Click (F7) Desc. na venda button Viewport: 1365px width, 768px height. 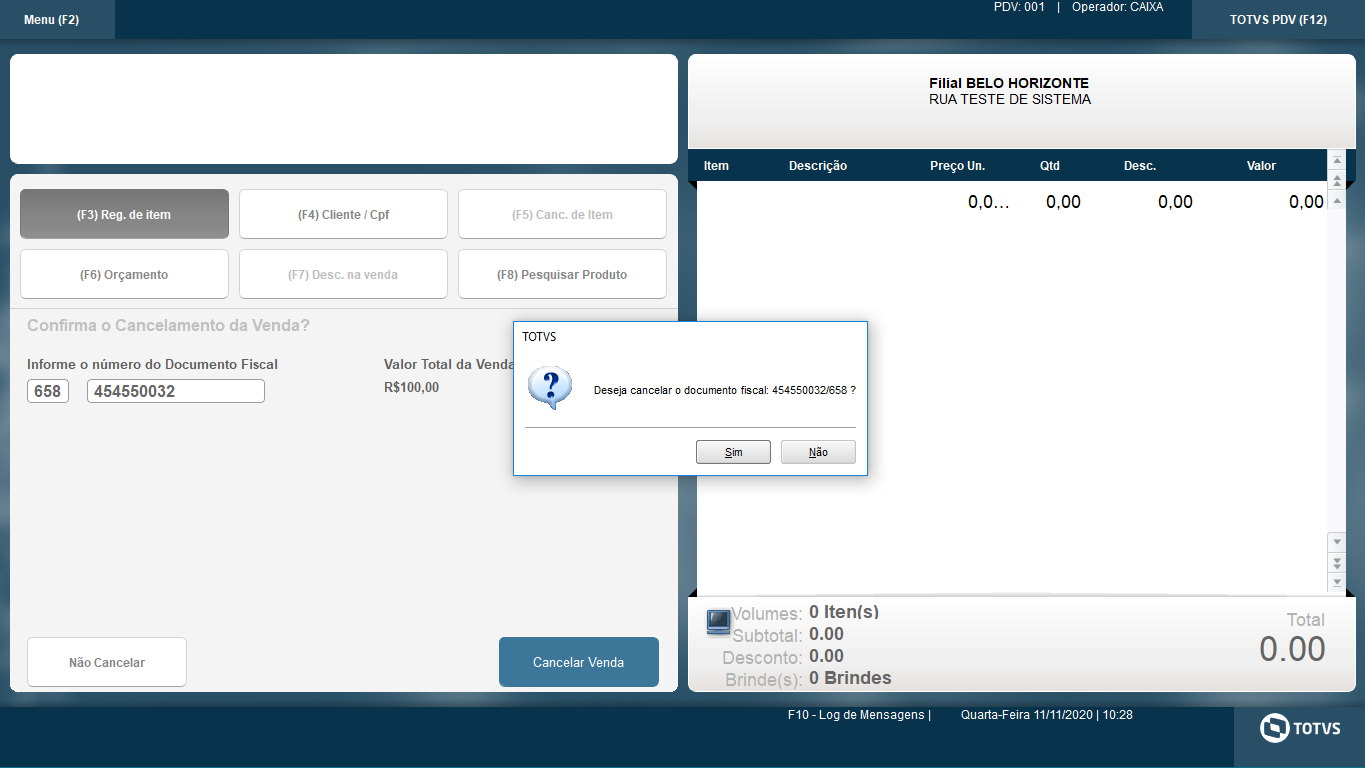point(343,274)
